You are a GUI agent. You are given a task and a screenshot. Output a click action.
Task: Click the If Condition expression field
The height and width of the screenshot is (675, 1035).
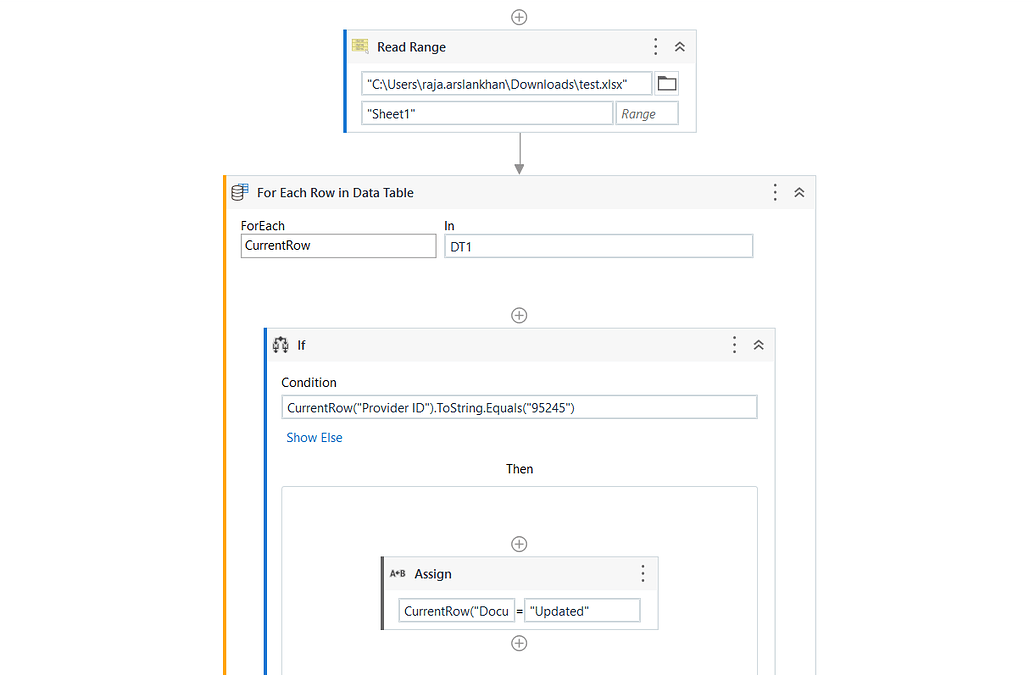(x=519, y=408)
